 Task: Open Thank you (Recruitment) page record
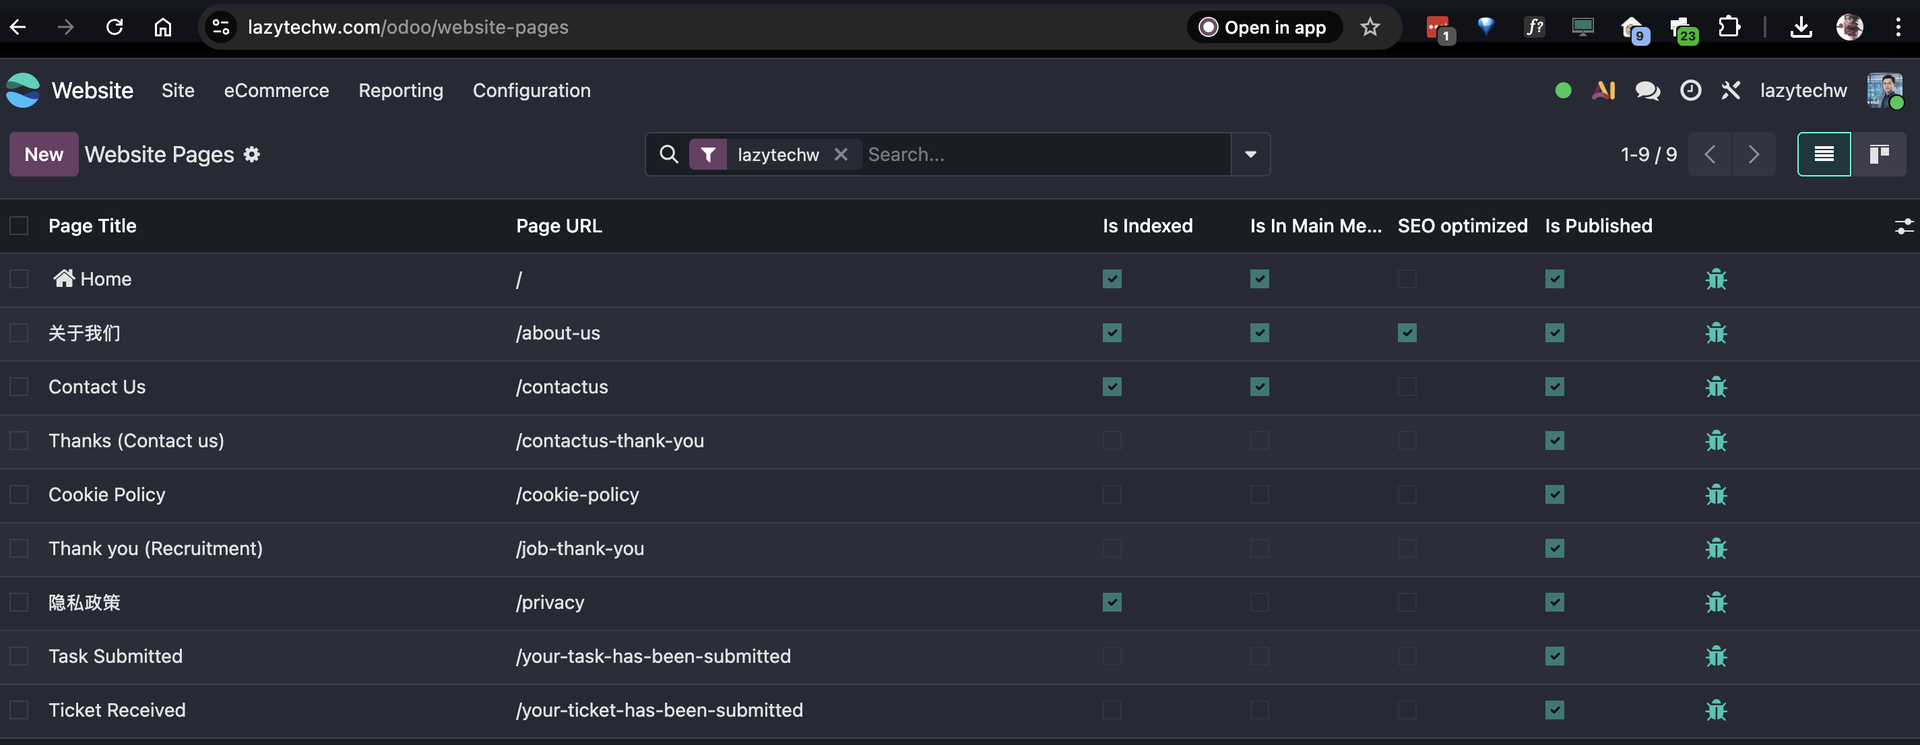[155, 549]
